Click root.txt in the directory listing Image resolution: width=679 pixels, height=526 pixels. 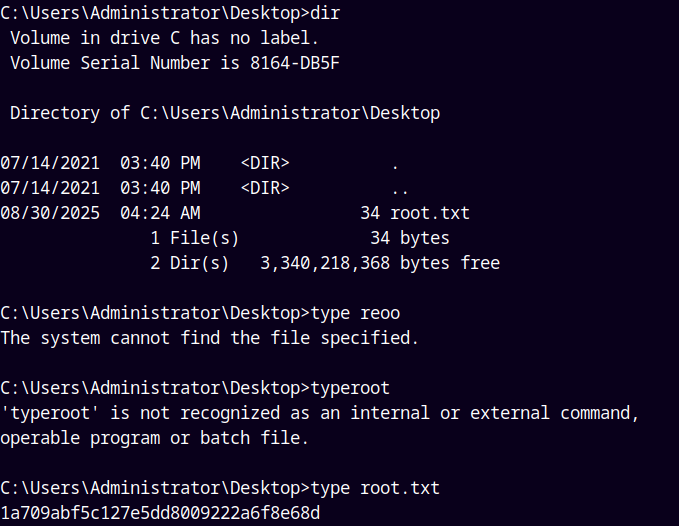click(430, 213)
